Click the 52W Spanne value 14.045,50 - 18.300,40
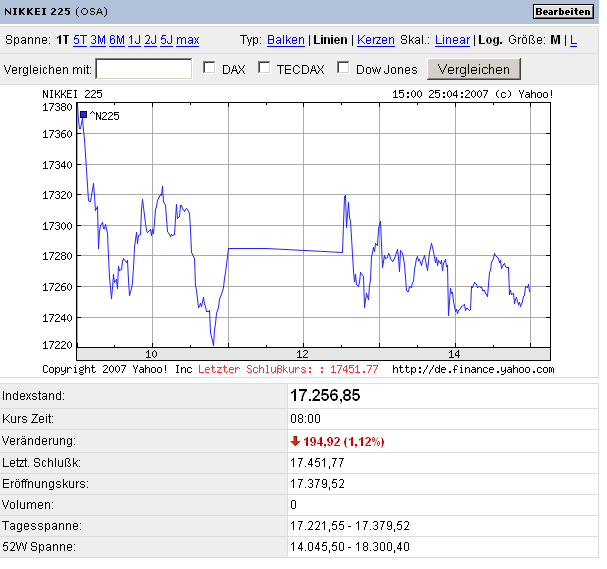607x569 pixels. tap(350, 547)
